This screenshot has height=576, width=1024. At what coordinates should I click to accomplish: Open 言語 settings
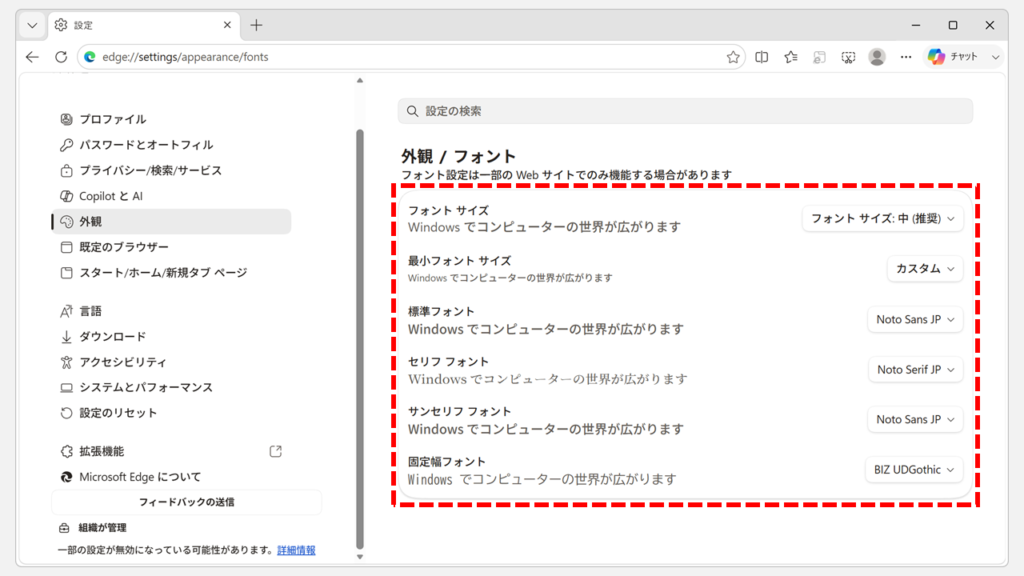click(171, 311)
